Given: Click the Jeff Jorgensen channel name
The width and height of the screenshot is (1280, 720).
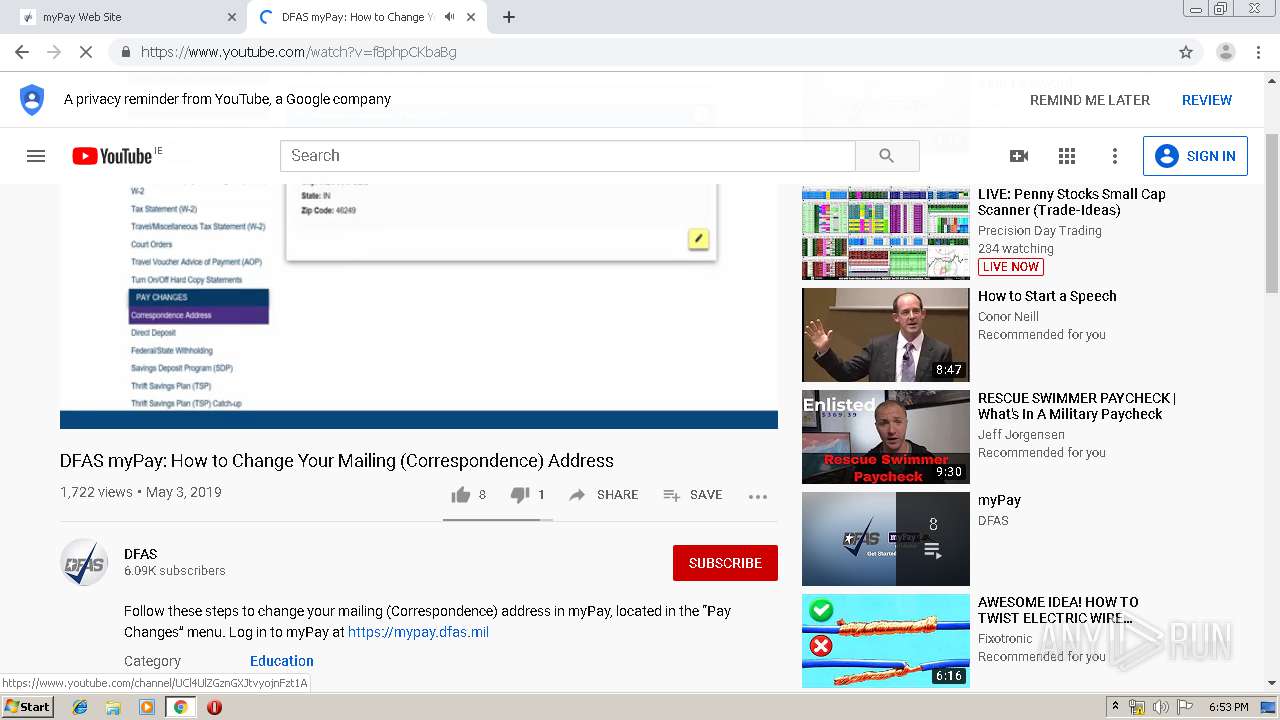Looking at the screenshot, I should pyautogui.click(x=1021, y=435).
